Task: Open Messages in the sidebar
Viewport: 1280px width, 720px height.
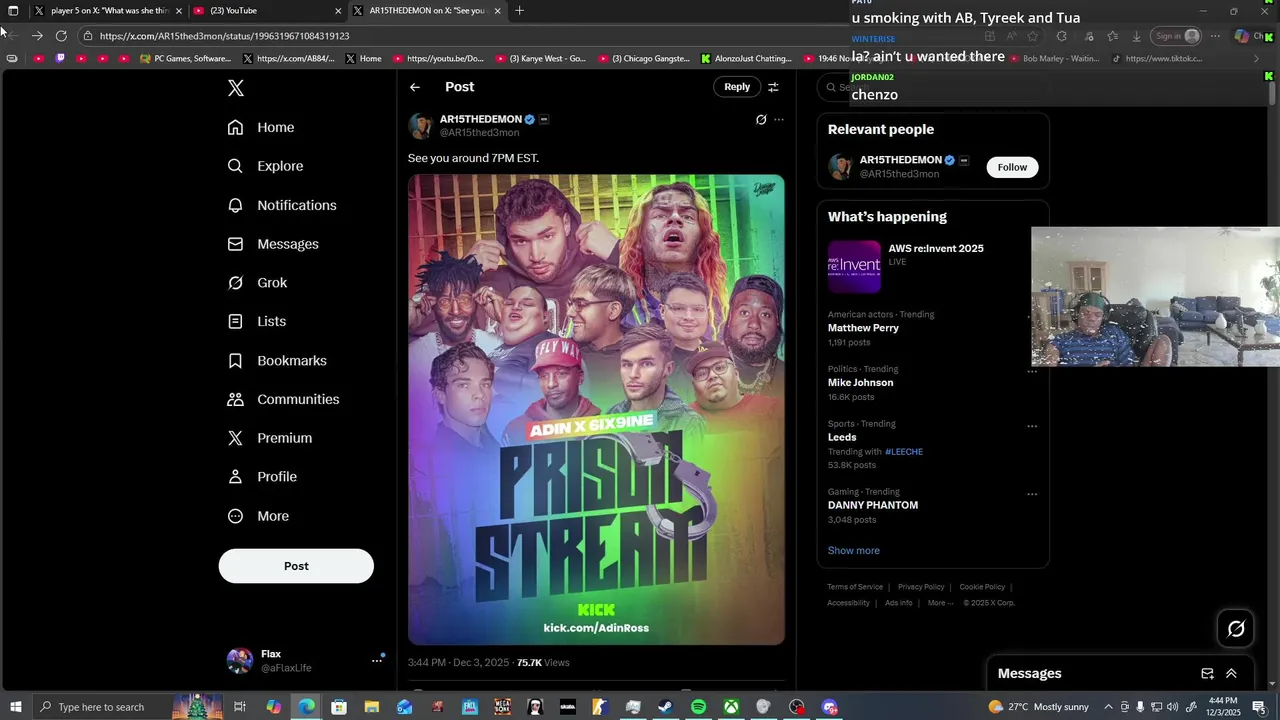Action: tap(273, 244)
